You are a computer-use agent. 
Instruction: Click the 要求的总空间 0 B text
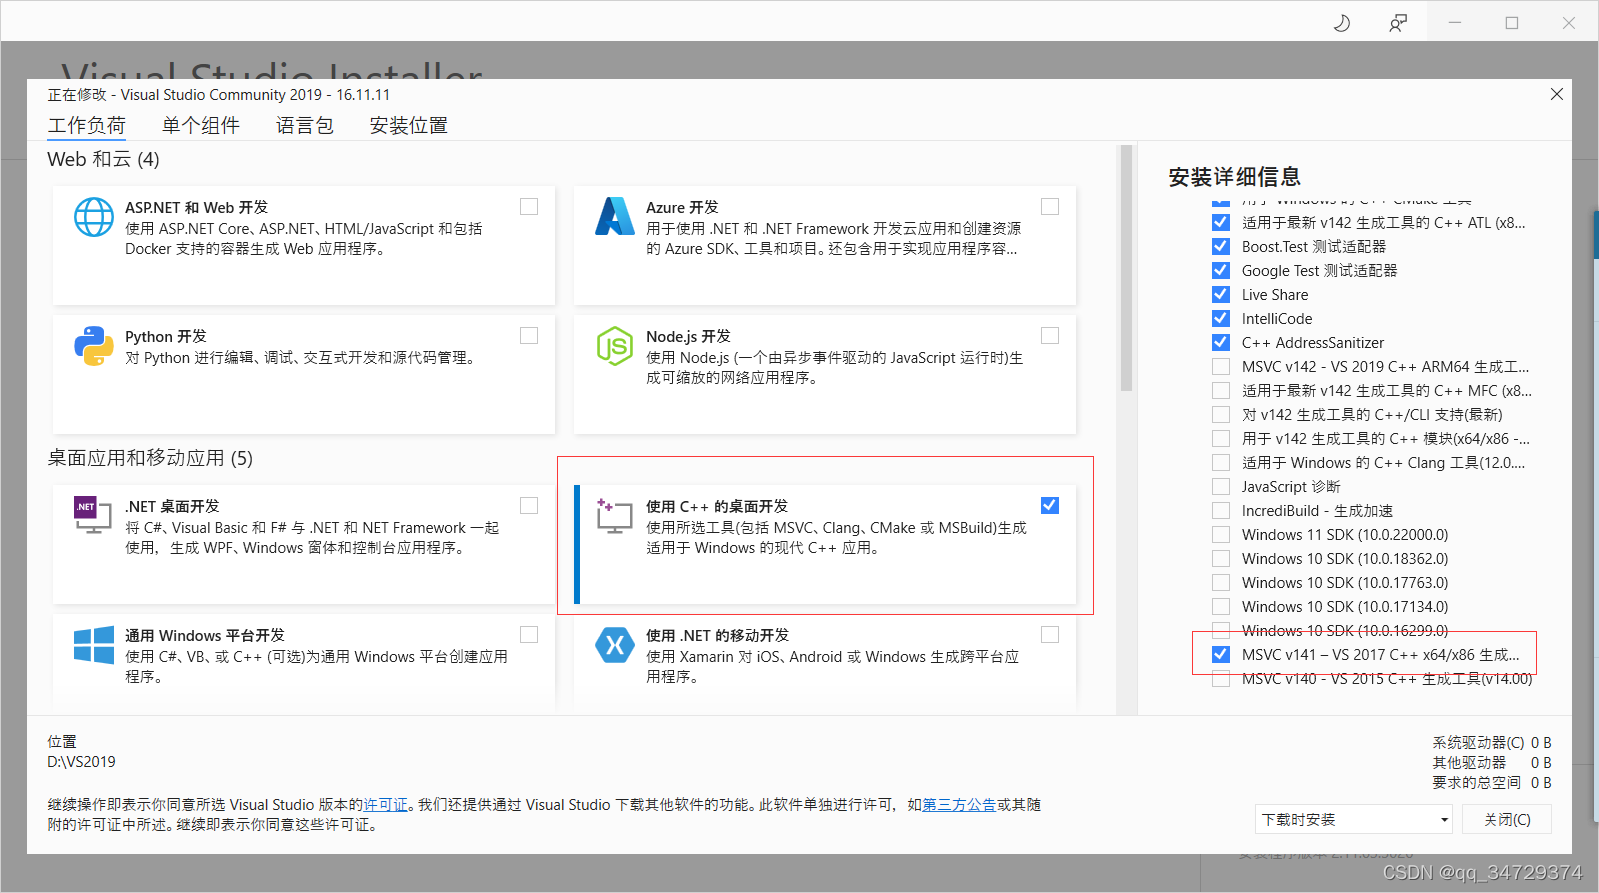point(1491,783)
